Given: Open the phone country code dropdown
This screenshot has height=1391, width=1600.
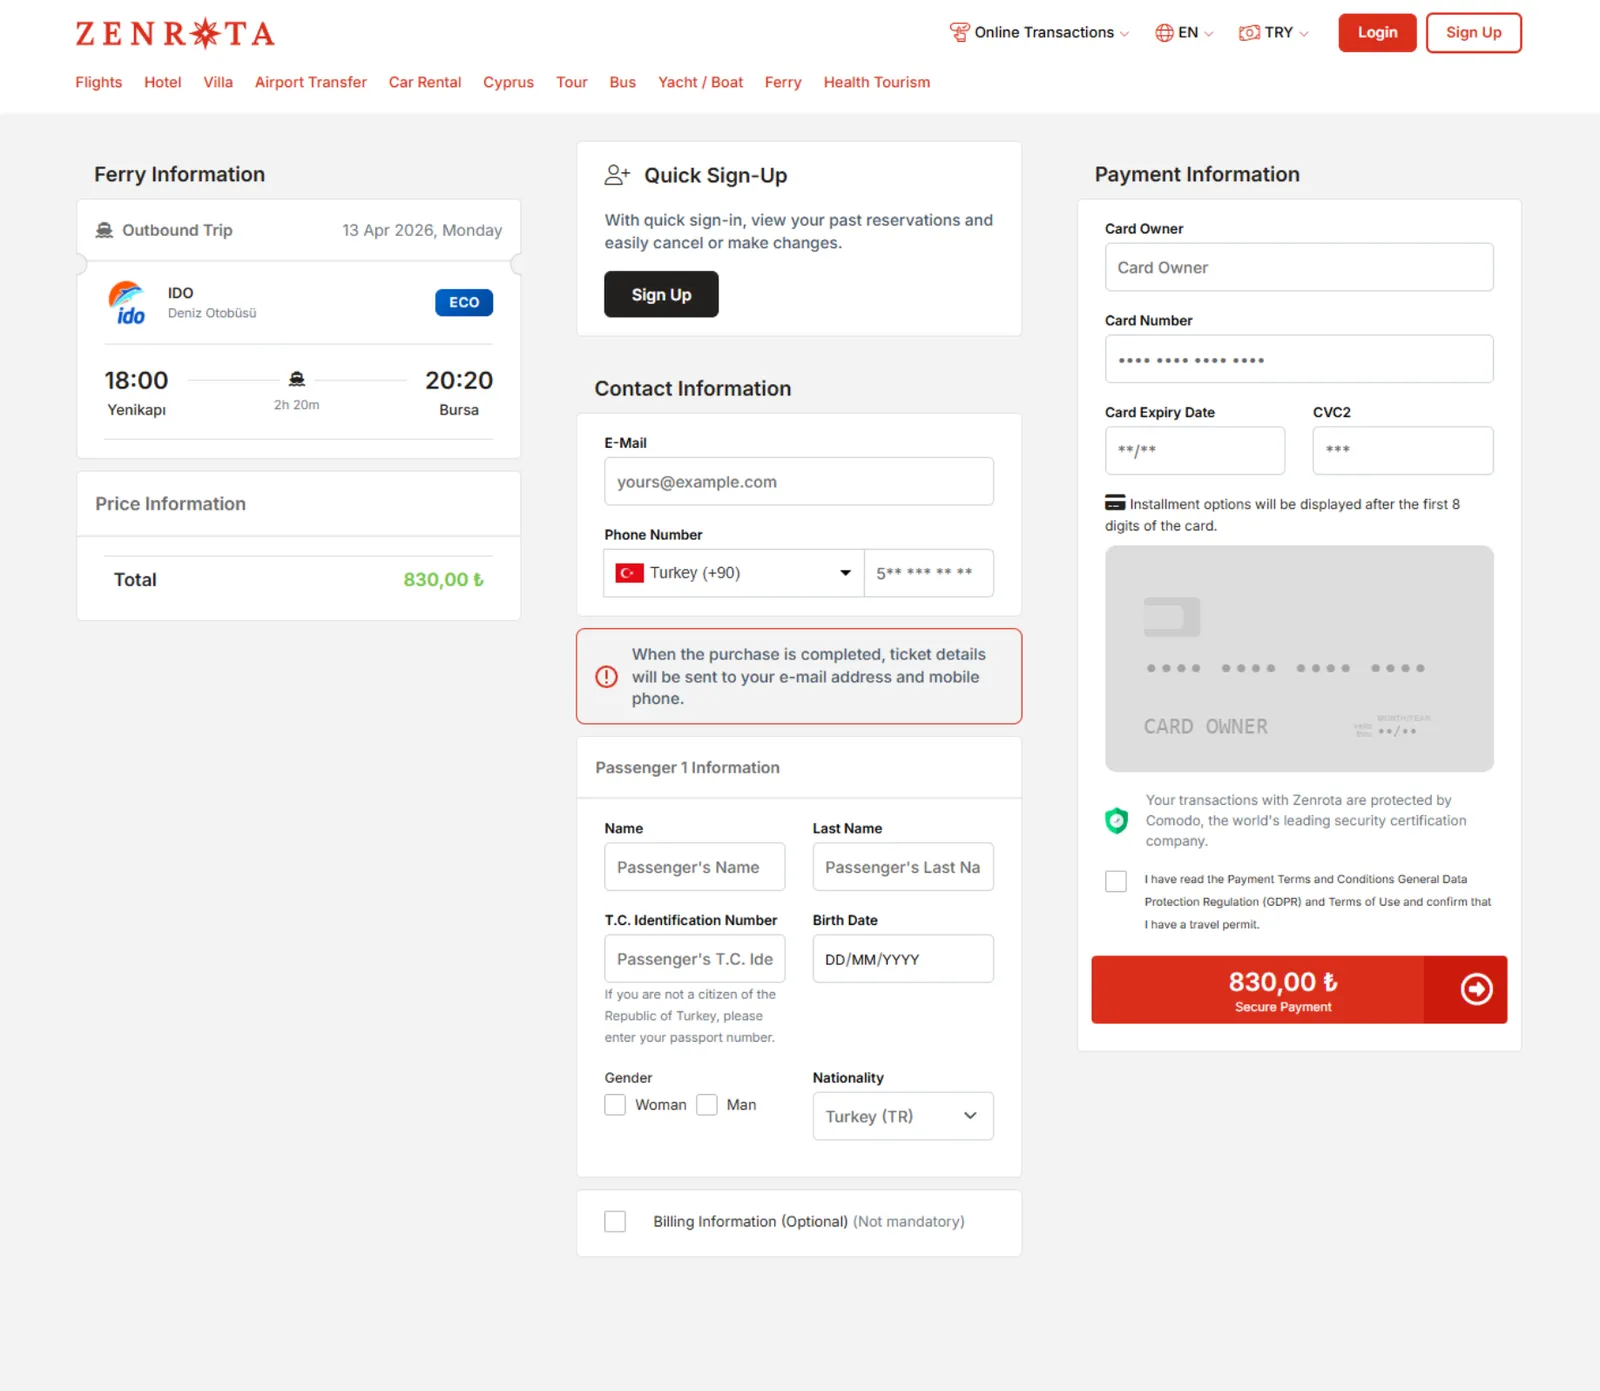Looking at the screenshot, I should 733,573.
